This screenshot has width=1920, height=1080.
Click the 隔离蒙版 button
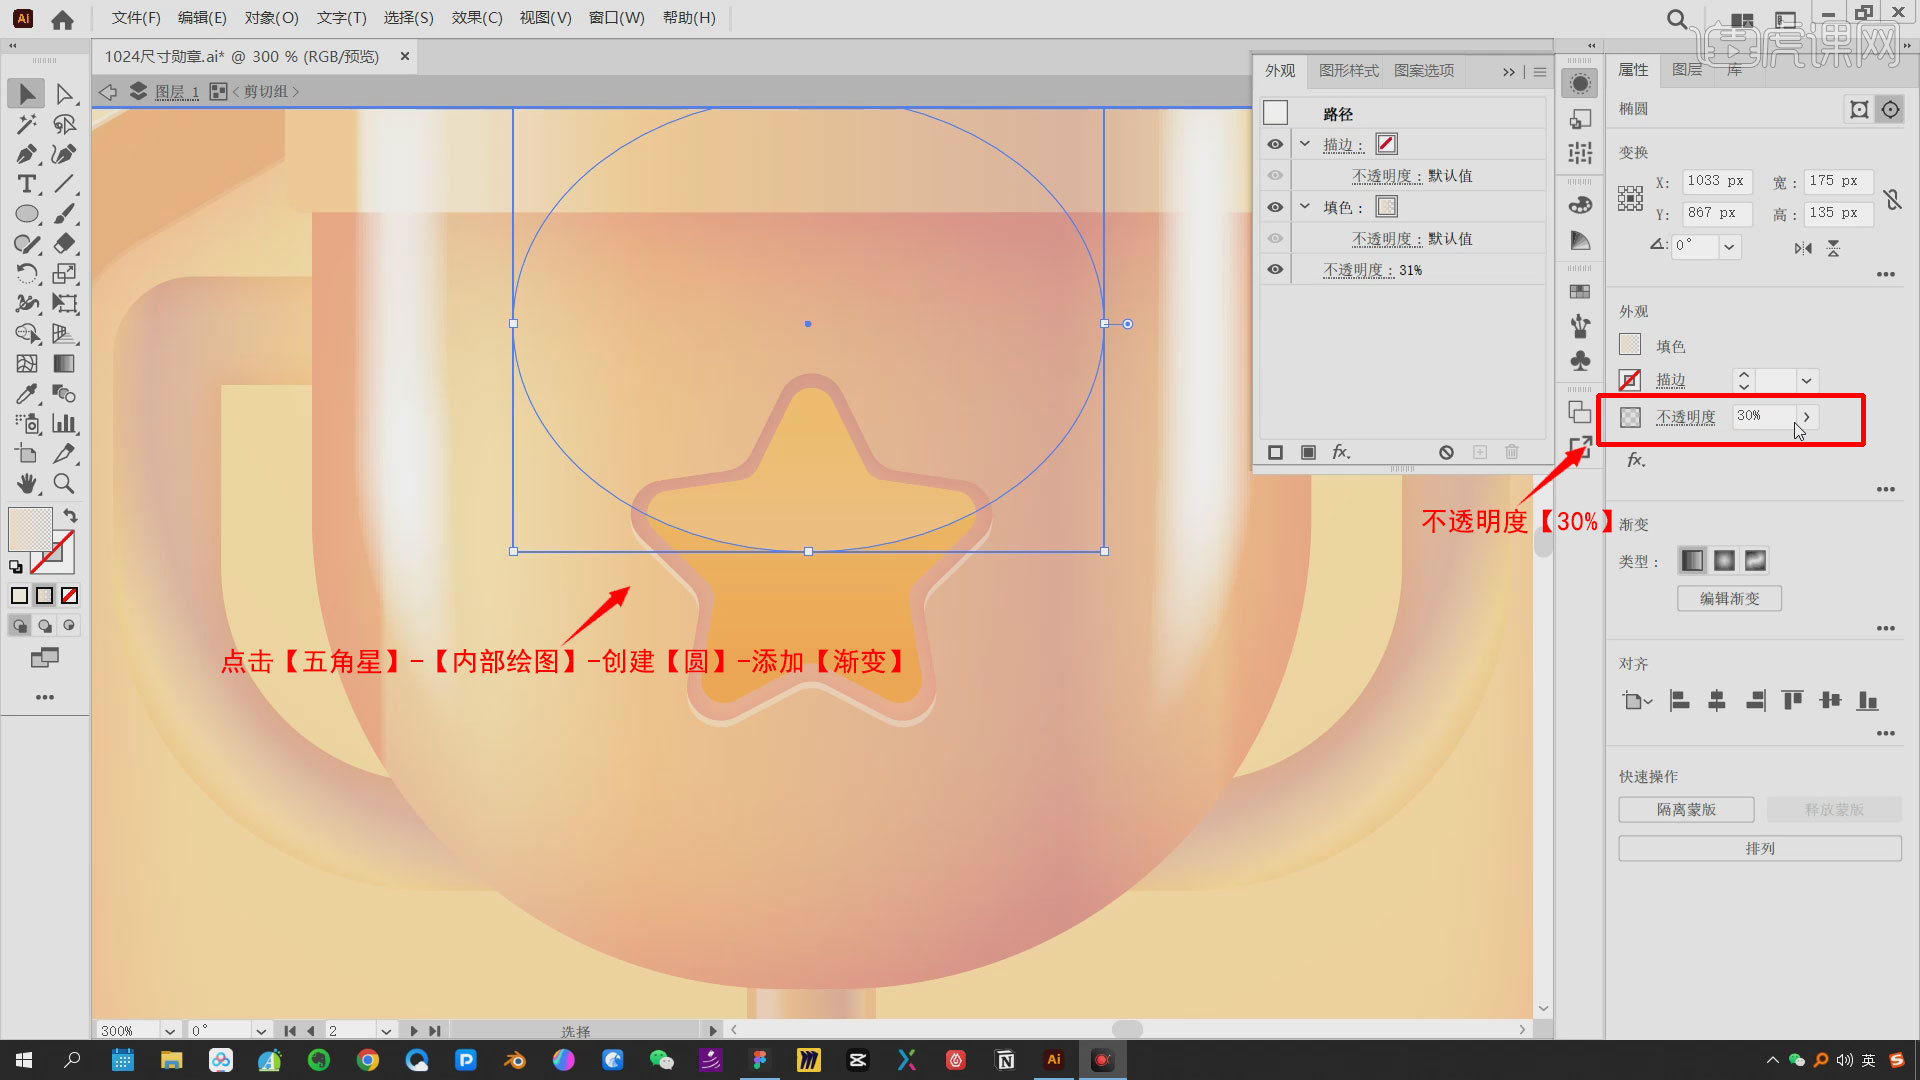click(x=1686, y=810)
